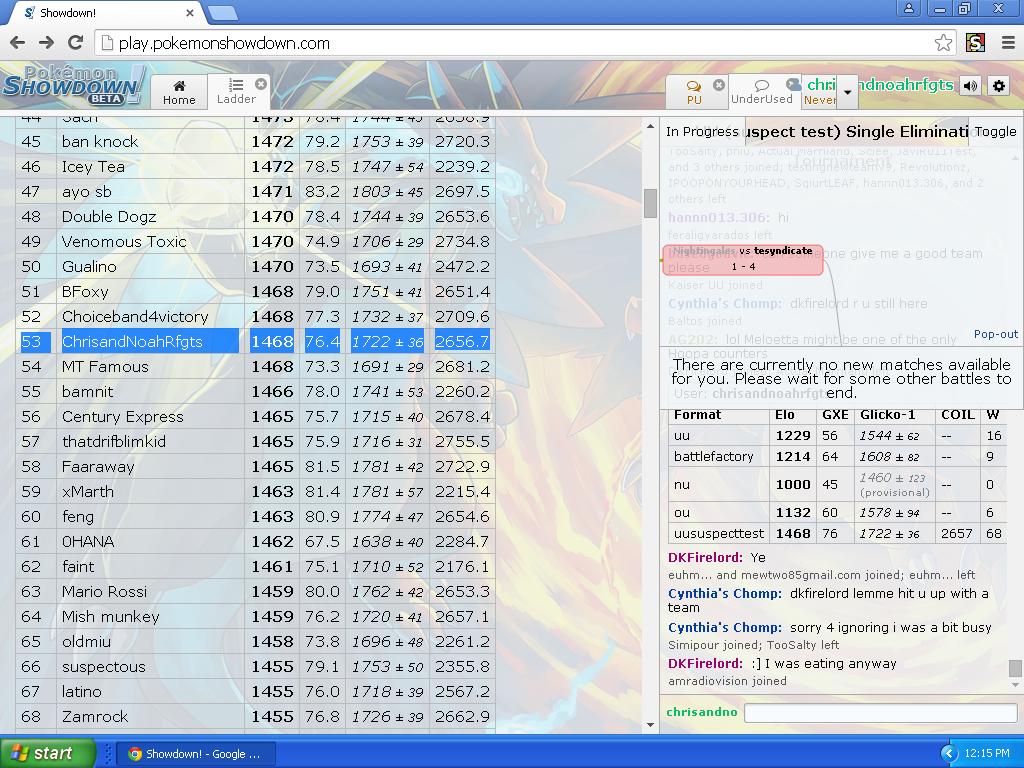Screen dimensions: 1024x768
Task: Select the Century Express ladder entry
Action: click(x=255, y=417)
